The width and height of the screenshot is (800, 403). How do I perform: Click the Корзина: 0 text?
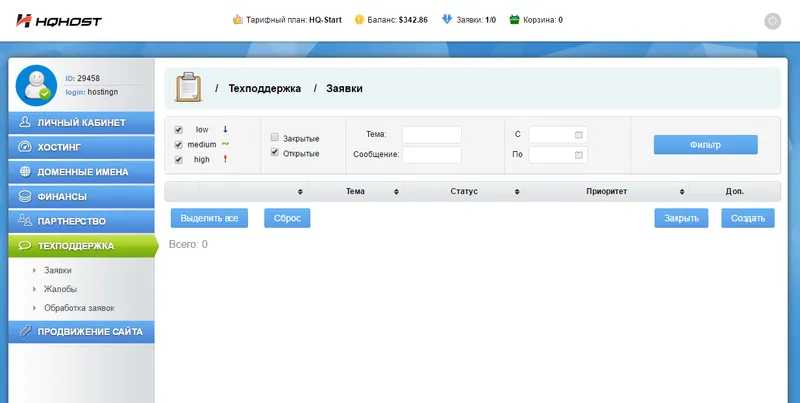543,20
